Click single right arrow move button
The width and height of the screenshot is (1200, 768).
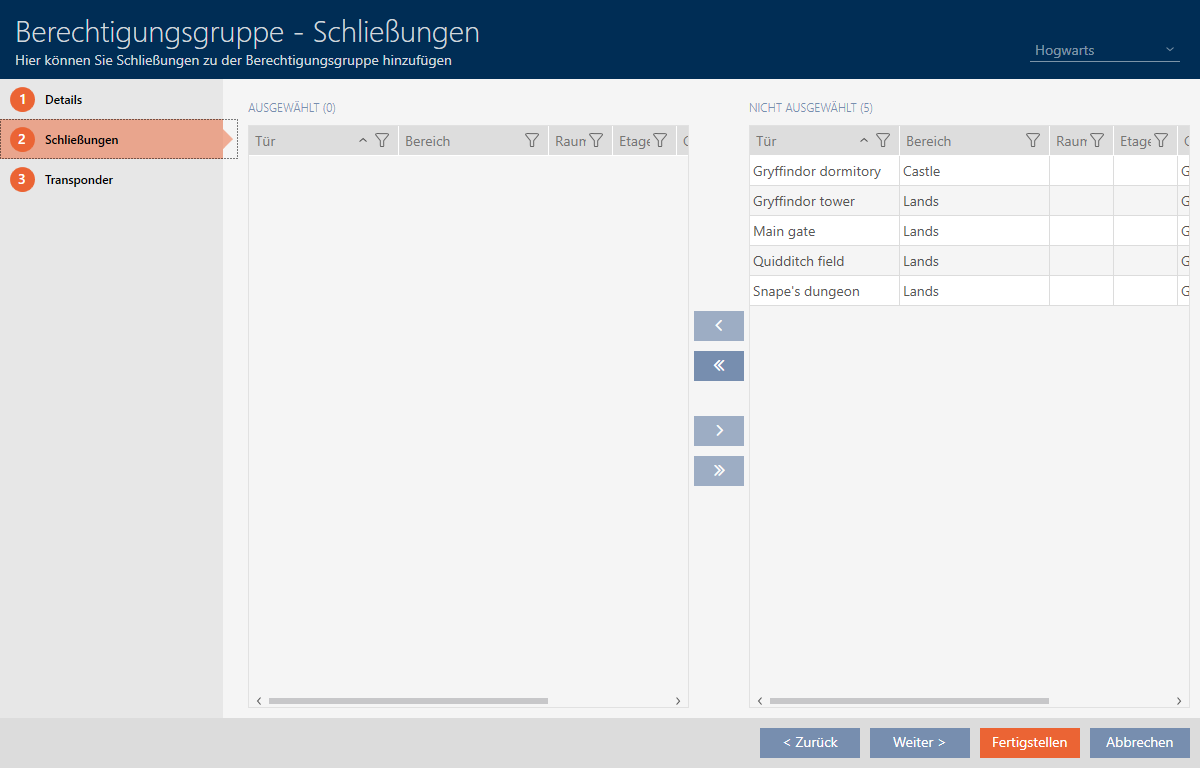(x=718, y=431)
